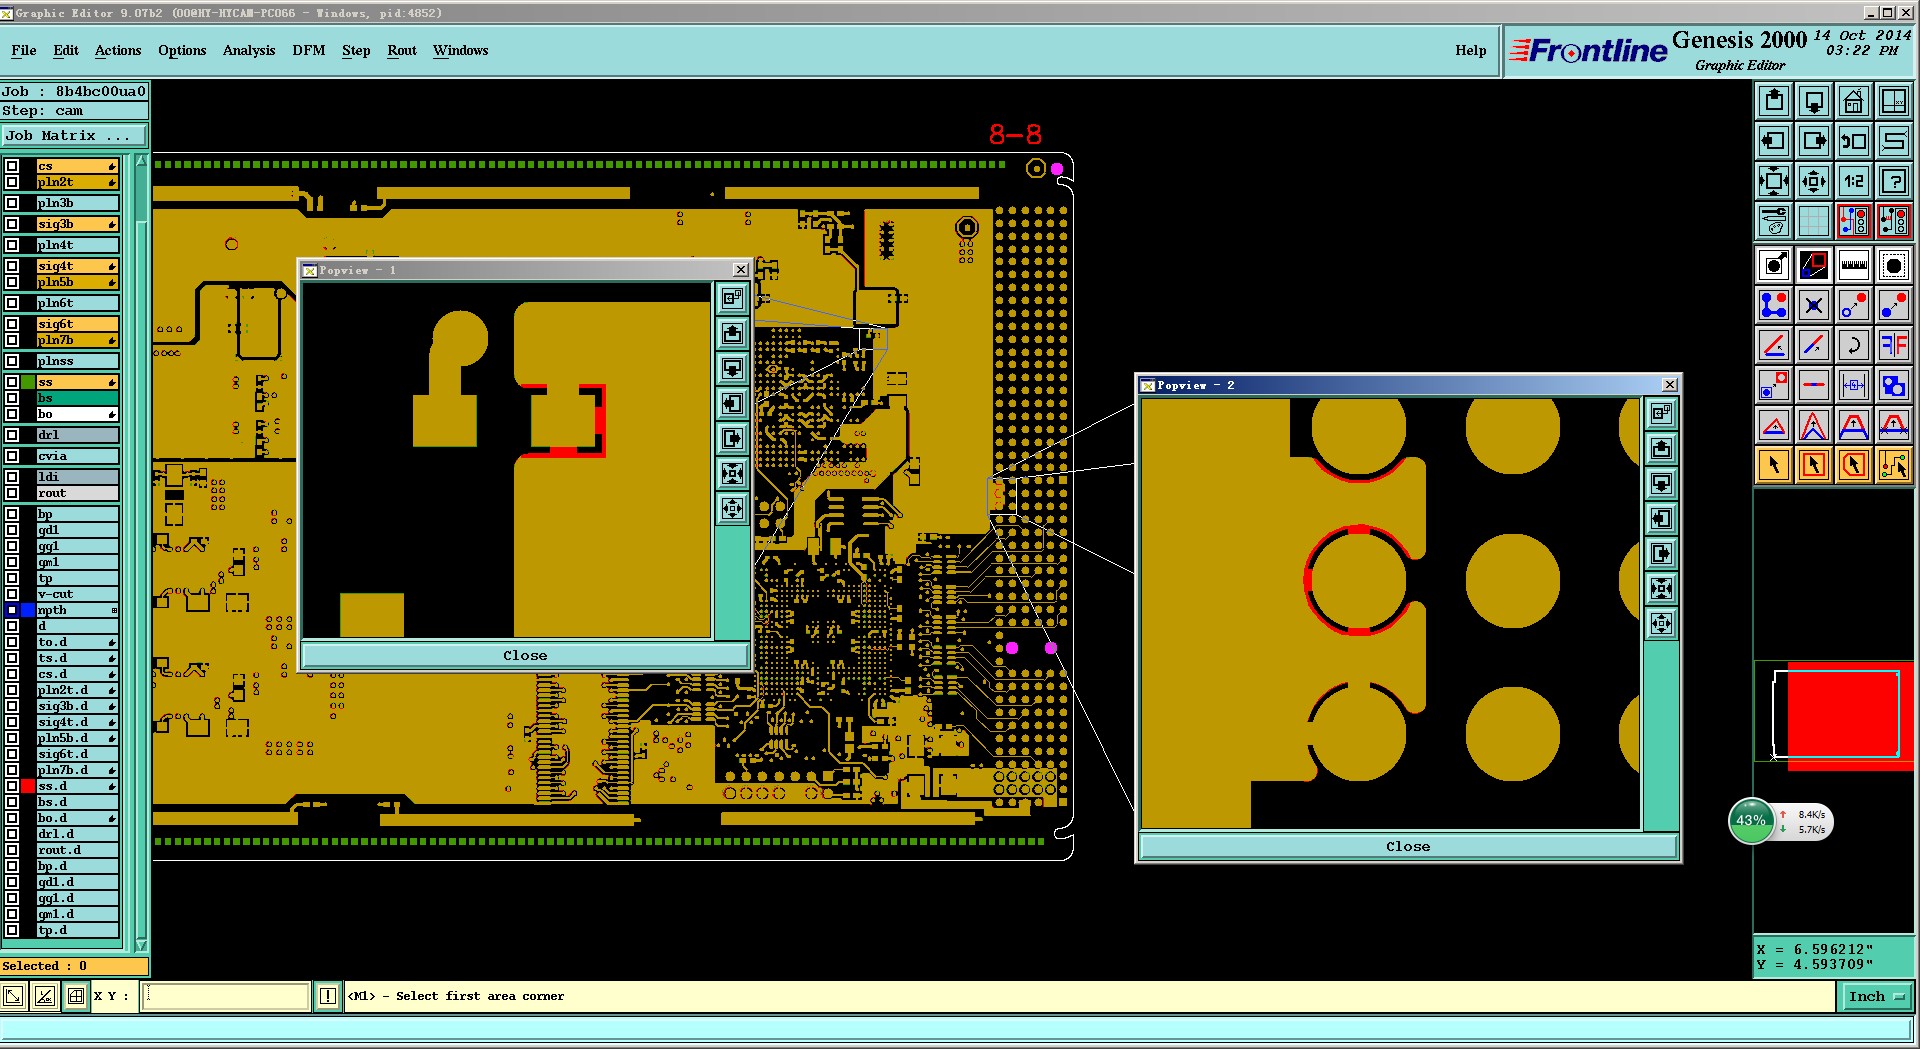Choose the rectangle area select tool
This screenshot has width=1920, height=1049.
point(1813,465)
